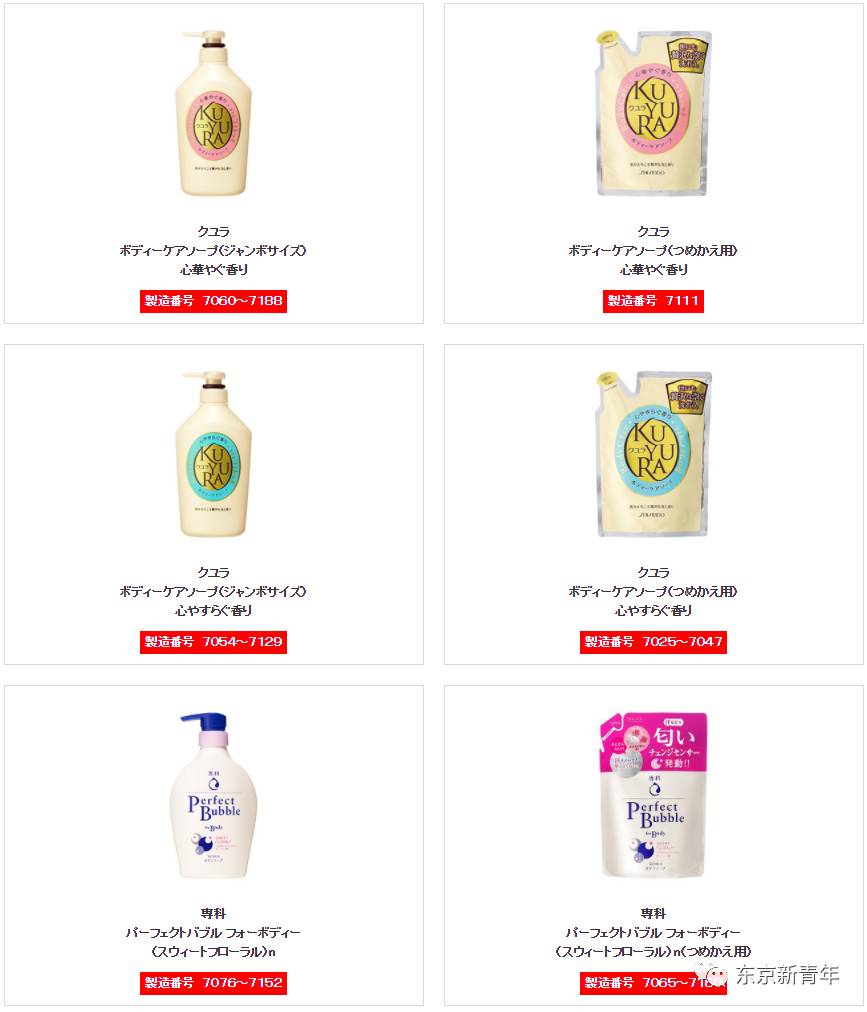The width and height of the screenshot is (867, 1012).
Task: Select the red lot number 7060~7188 badge
Action: click(x=213, y=301)
